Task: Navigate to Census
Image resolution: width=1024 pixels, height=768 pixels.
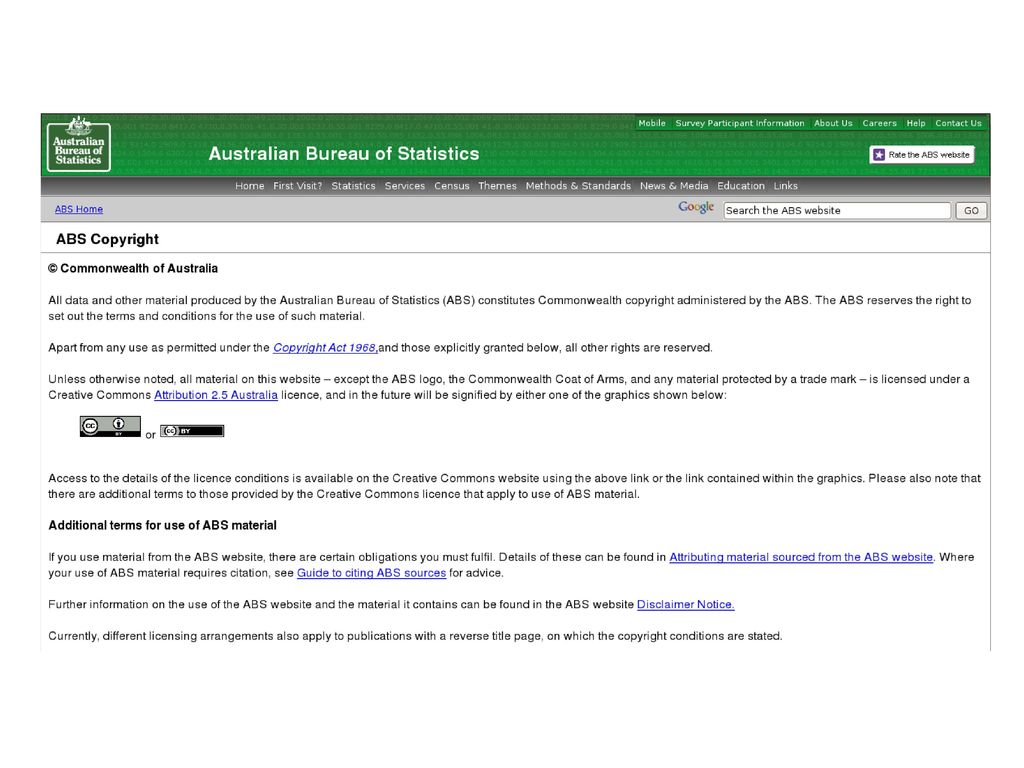Action: click(x=452, y=186)
